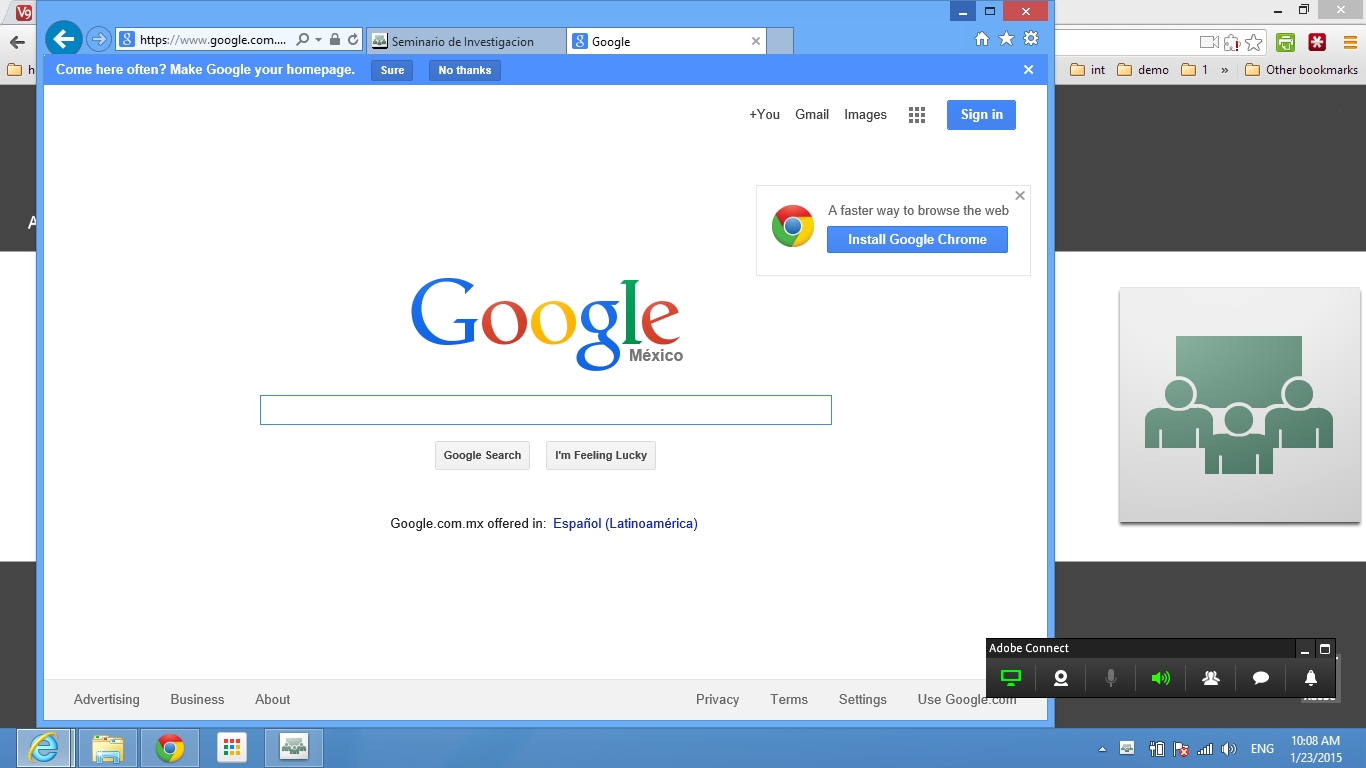Click the Google Search button
The height and width of the screenshot is (768, 1366).
point(482,455)
